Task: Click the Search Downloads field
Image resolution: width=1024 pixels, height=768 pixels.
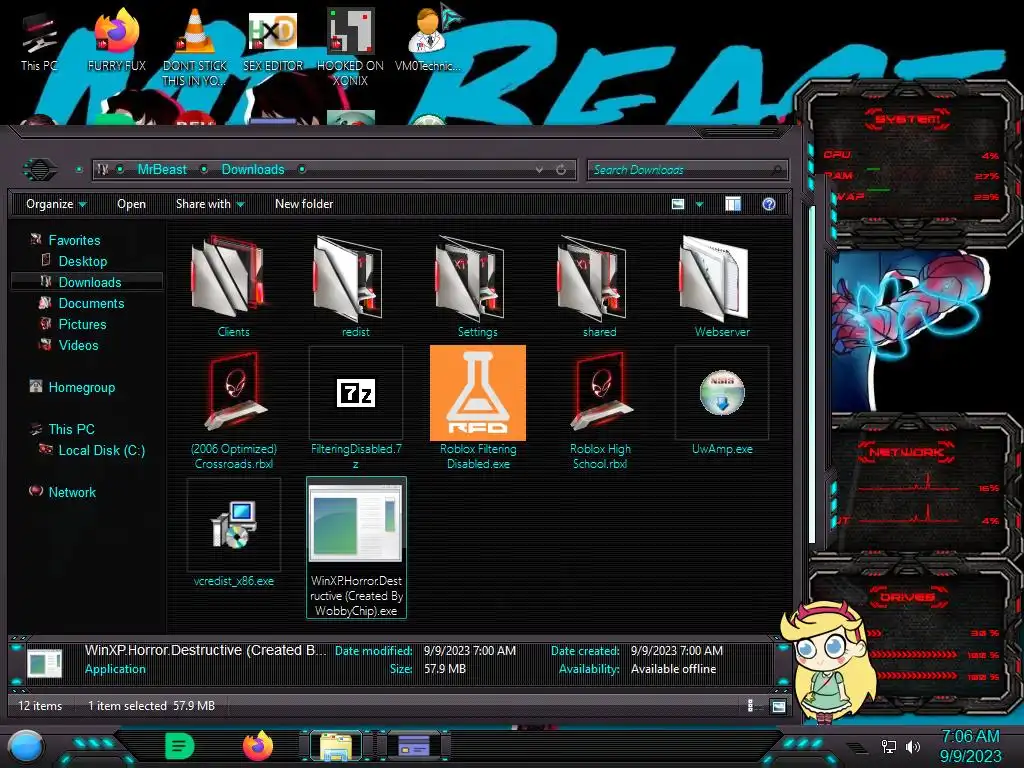Action: click(x=687, y=170)
